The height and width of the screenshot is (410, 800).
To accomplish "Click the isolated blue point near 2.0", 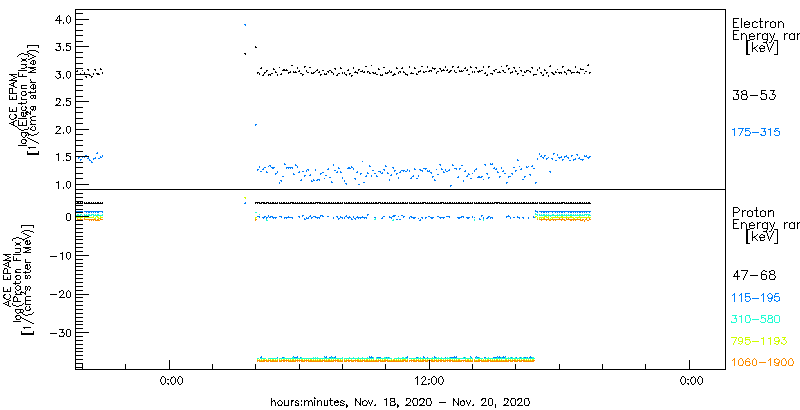I will point(256,124).
